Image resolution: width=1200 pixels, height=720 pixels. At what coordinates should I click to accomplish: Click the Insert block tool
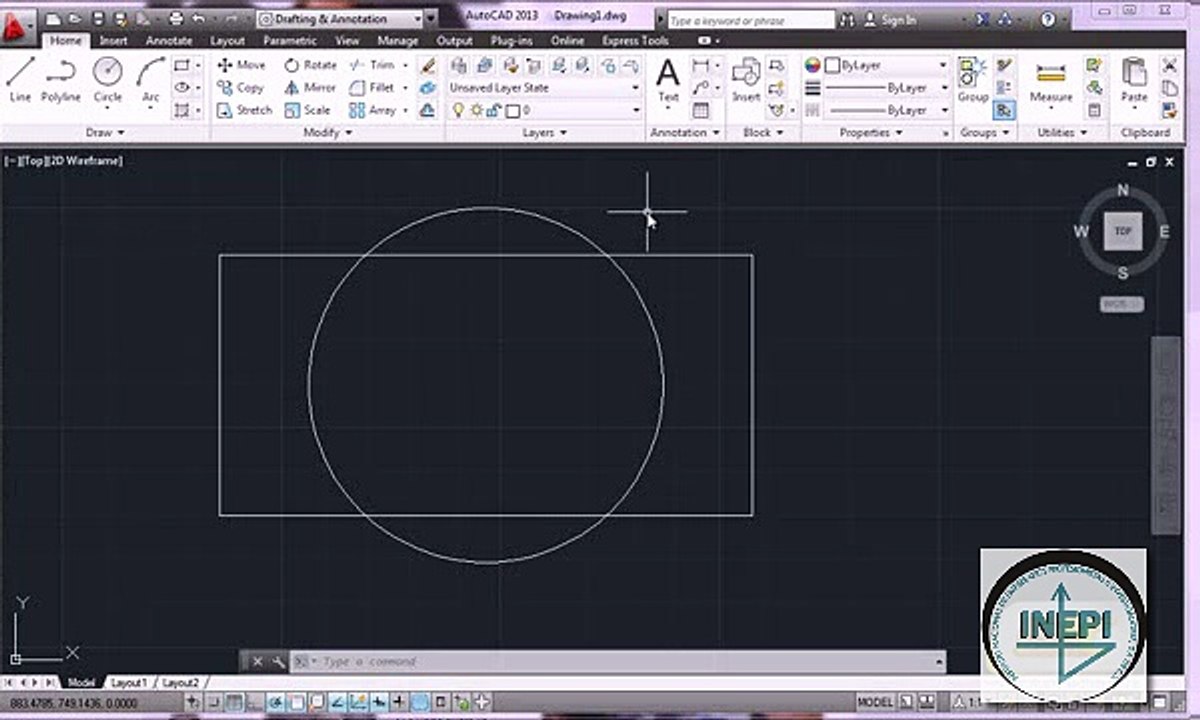(746, 80)
